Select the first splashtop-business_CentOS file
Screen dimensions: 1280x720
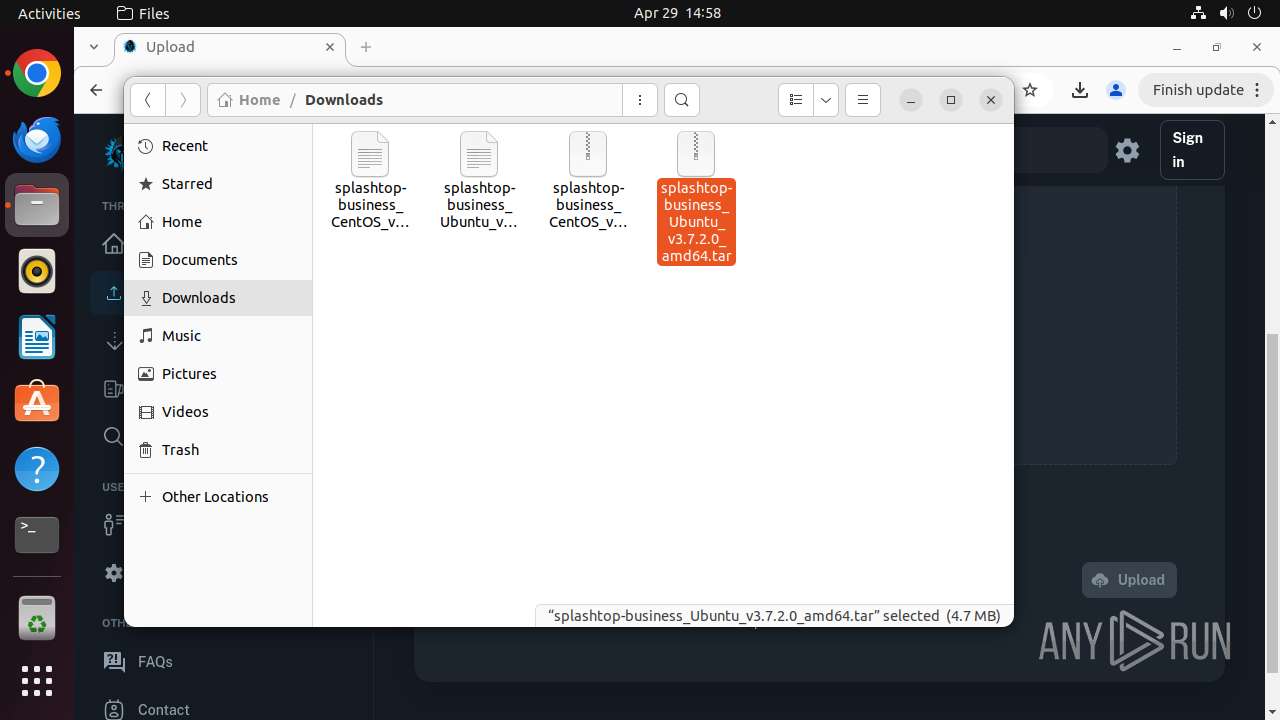(370, 180)
